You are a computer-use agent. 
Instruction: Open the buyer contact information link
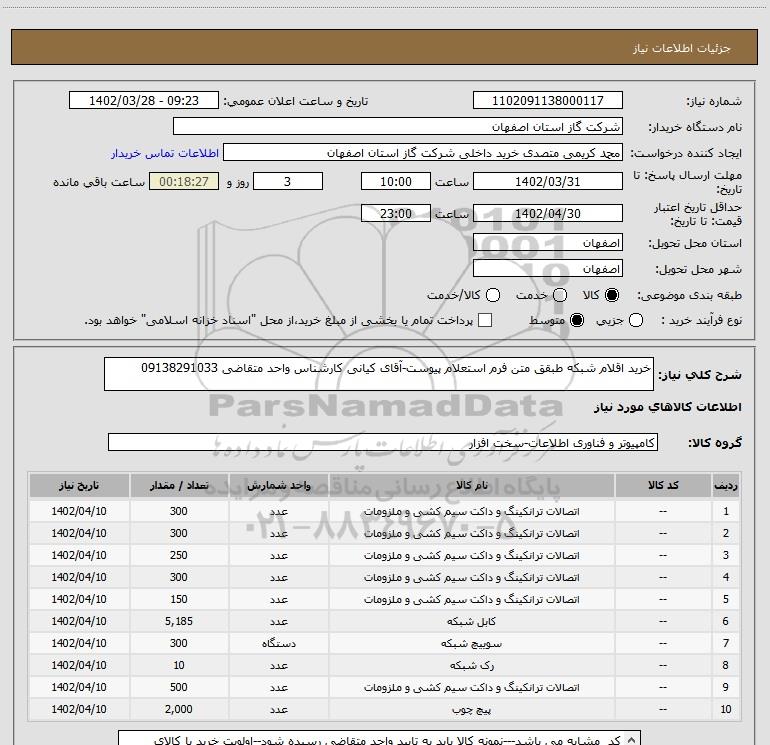pos(165,153)
